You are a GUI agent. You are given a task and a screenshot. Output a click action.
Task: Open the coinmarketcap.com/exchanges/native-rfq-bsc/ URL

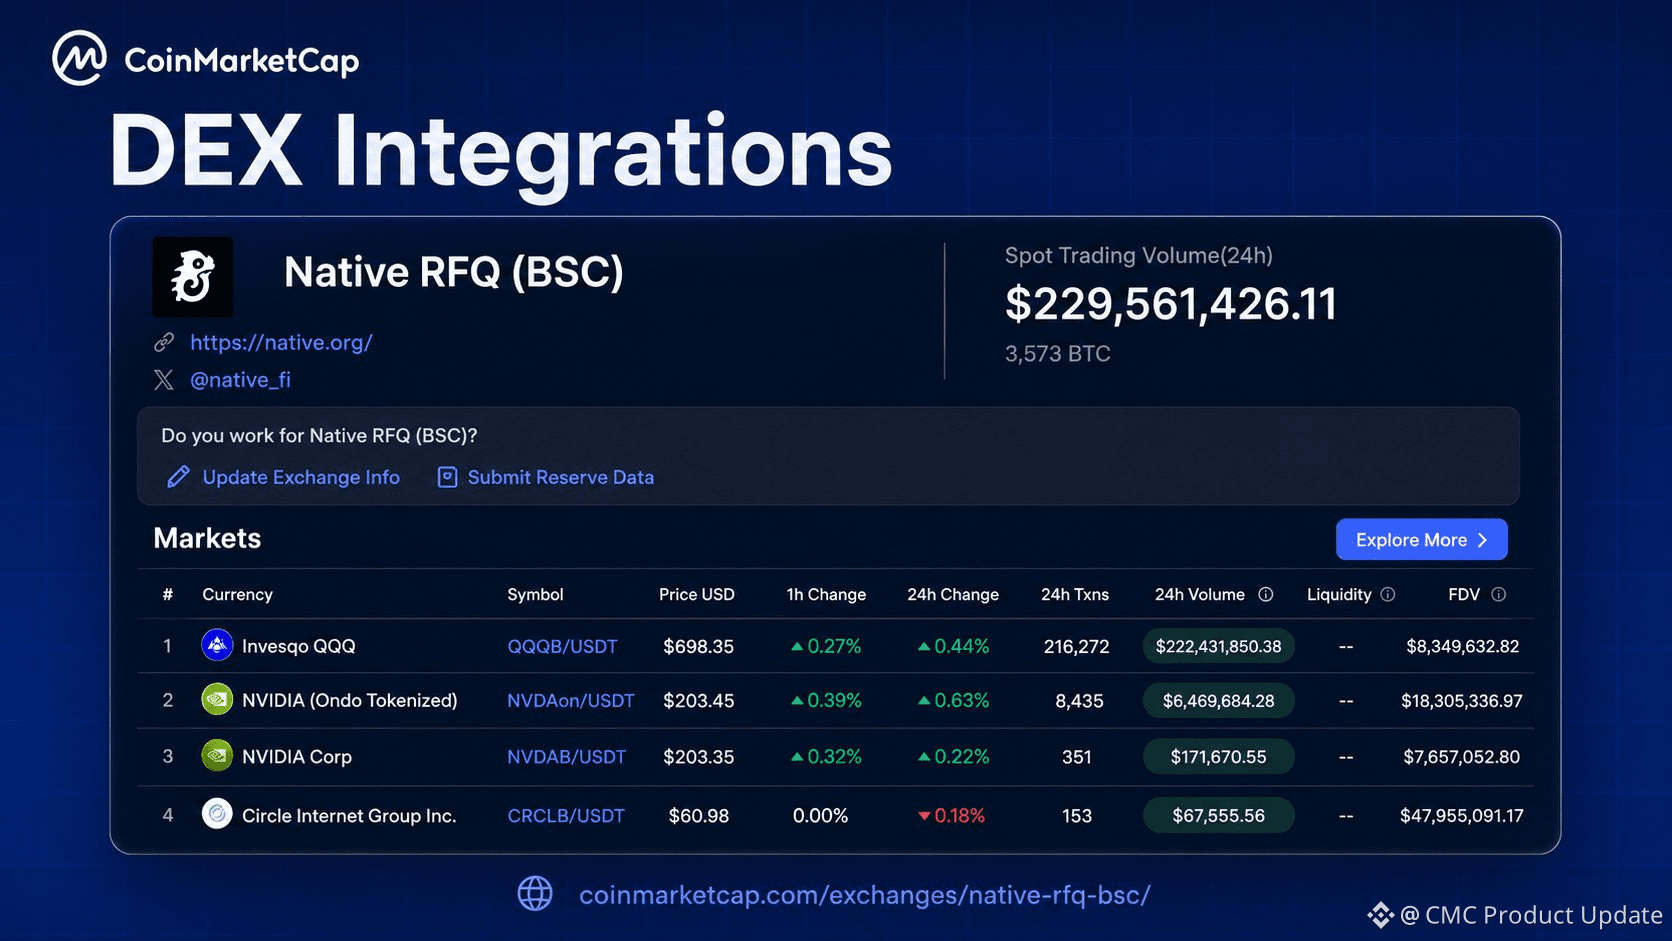[x=865, y=894]
